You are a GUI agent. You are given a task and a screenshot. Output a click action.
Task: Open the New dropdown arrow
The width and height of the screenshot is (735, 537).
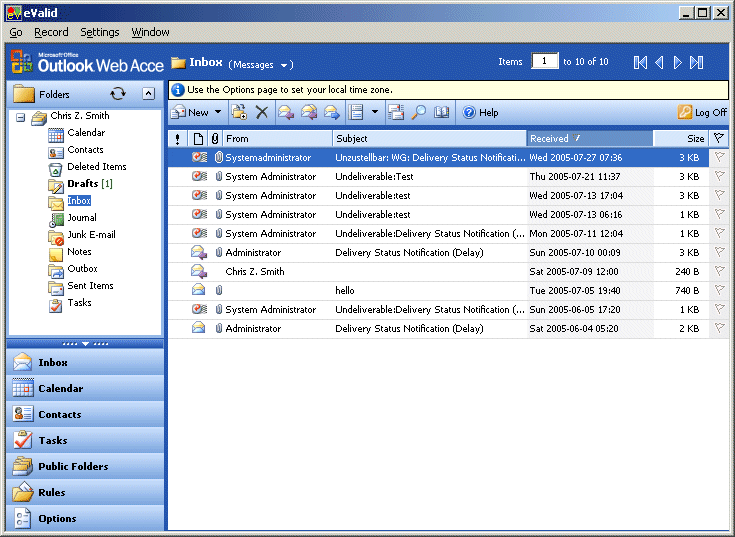[218, 112]
